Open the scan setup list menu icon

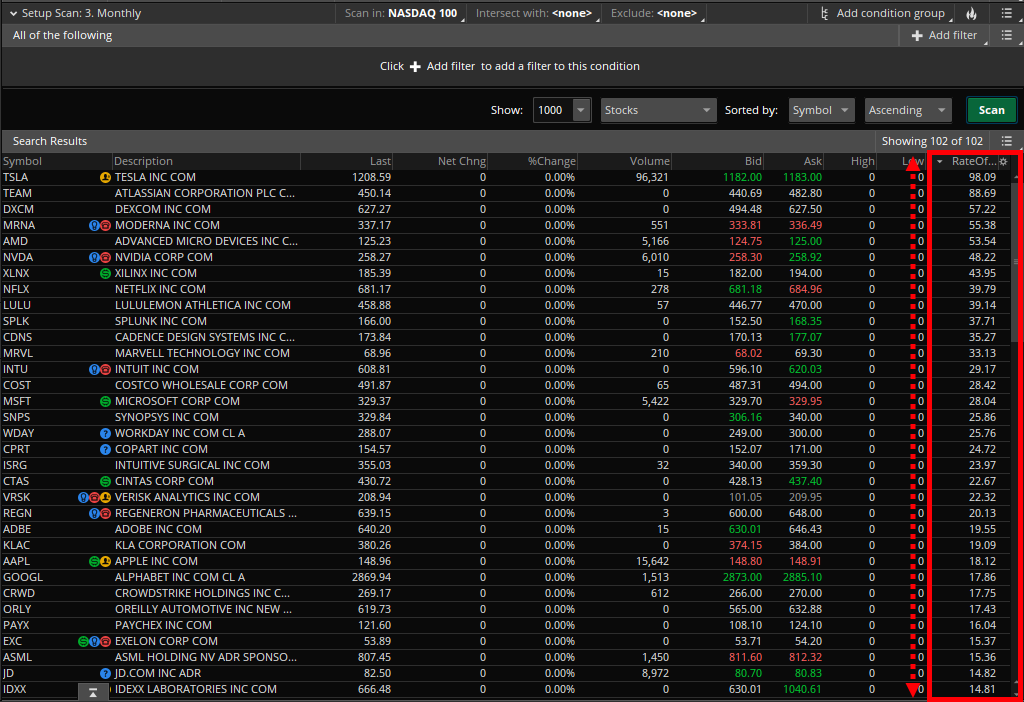[1006, 13]
